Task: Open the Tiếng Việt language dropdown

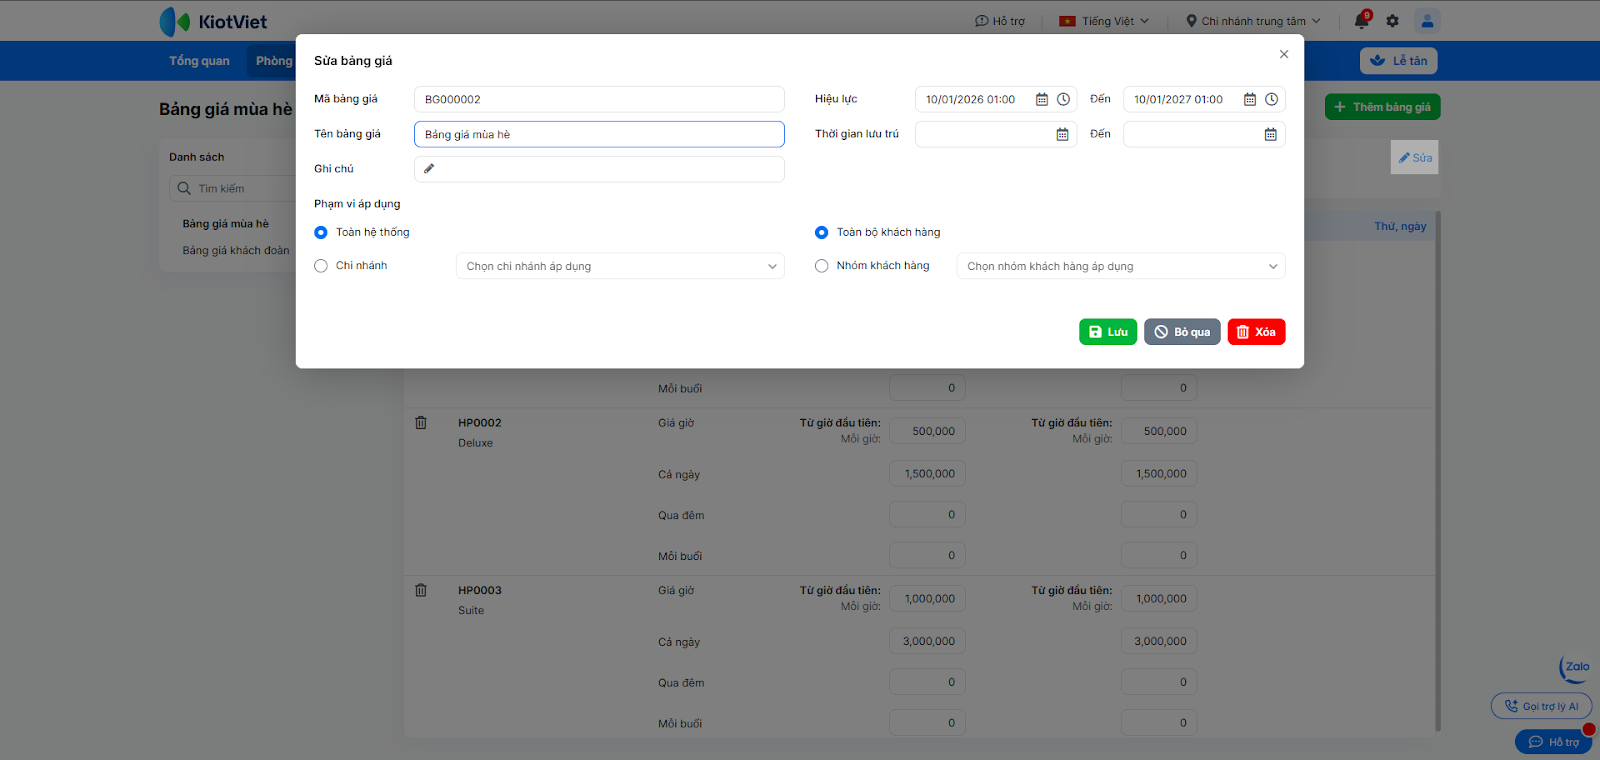Action: [x=1105, y=21]
